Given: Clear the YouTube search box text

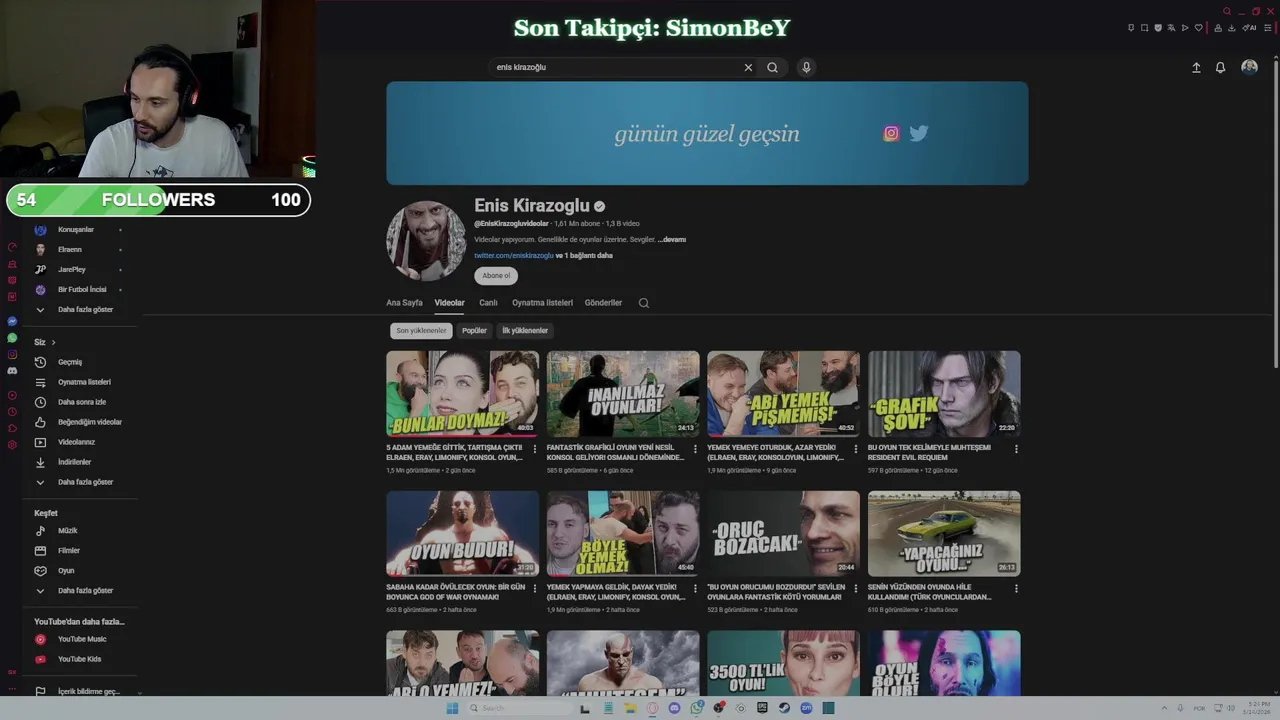Looking at the screenshot, I should 748,67.
